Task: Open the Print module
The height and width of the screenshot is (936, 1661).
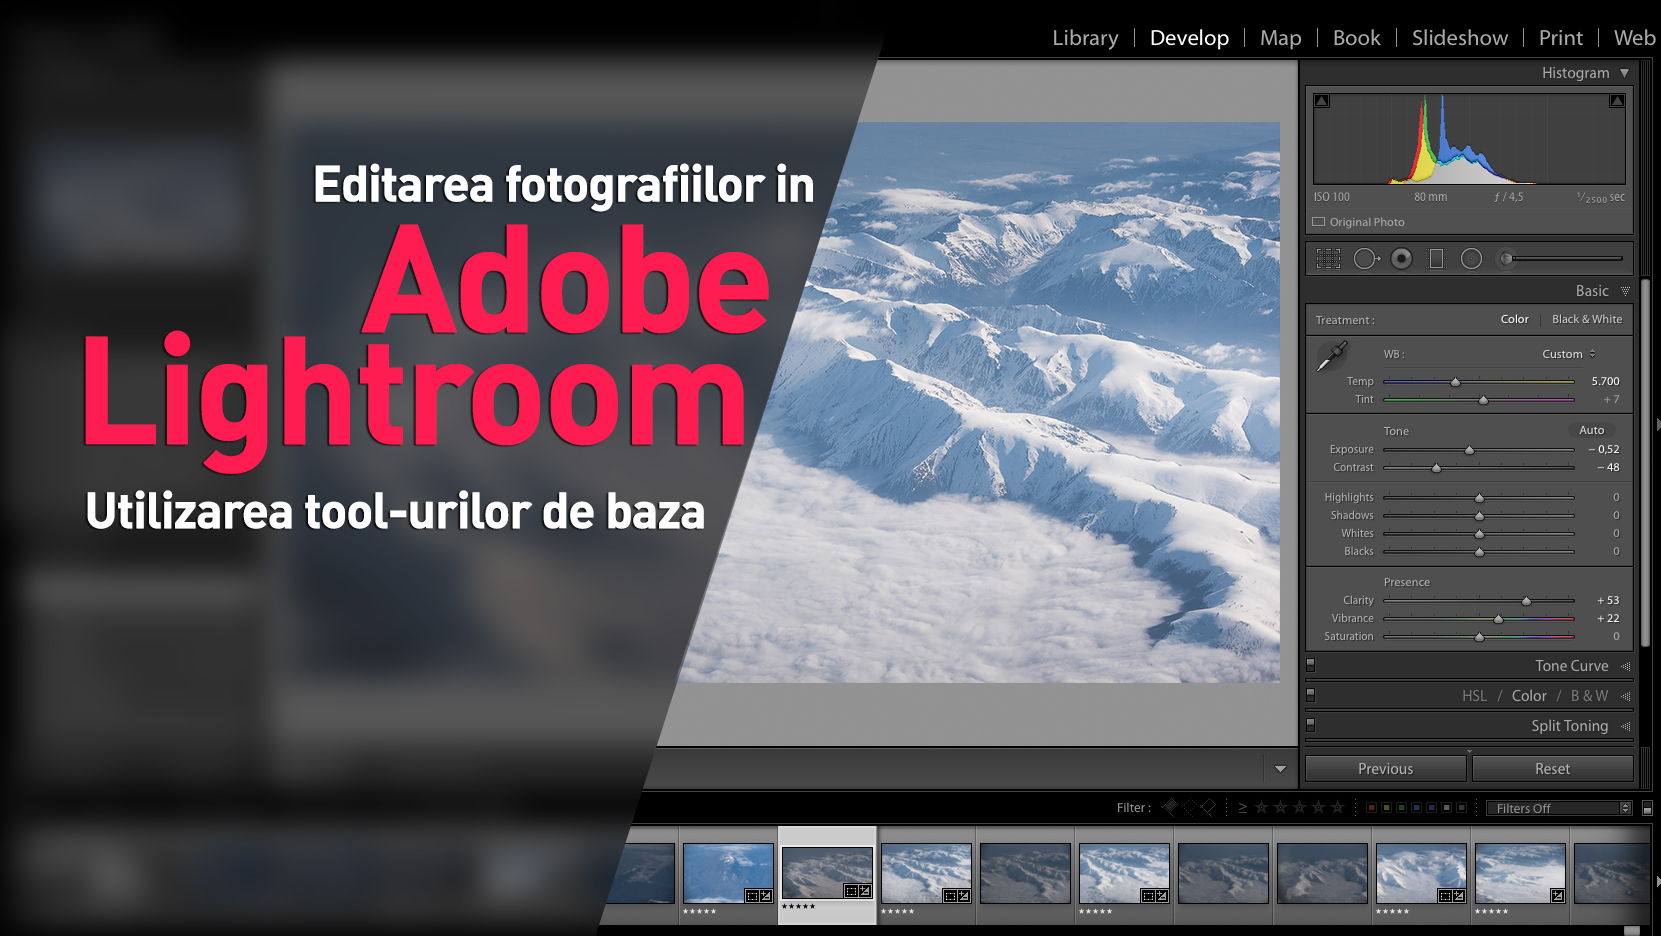Action: click(1561, 38)
